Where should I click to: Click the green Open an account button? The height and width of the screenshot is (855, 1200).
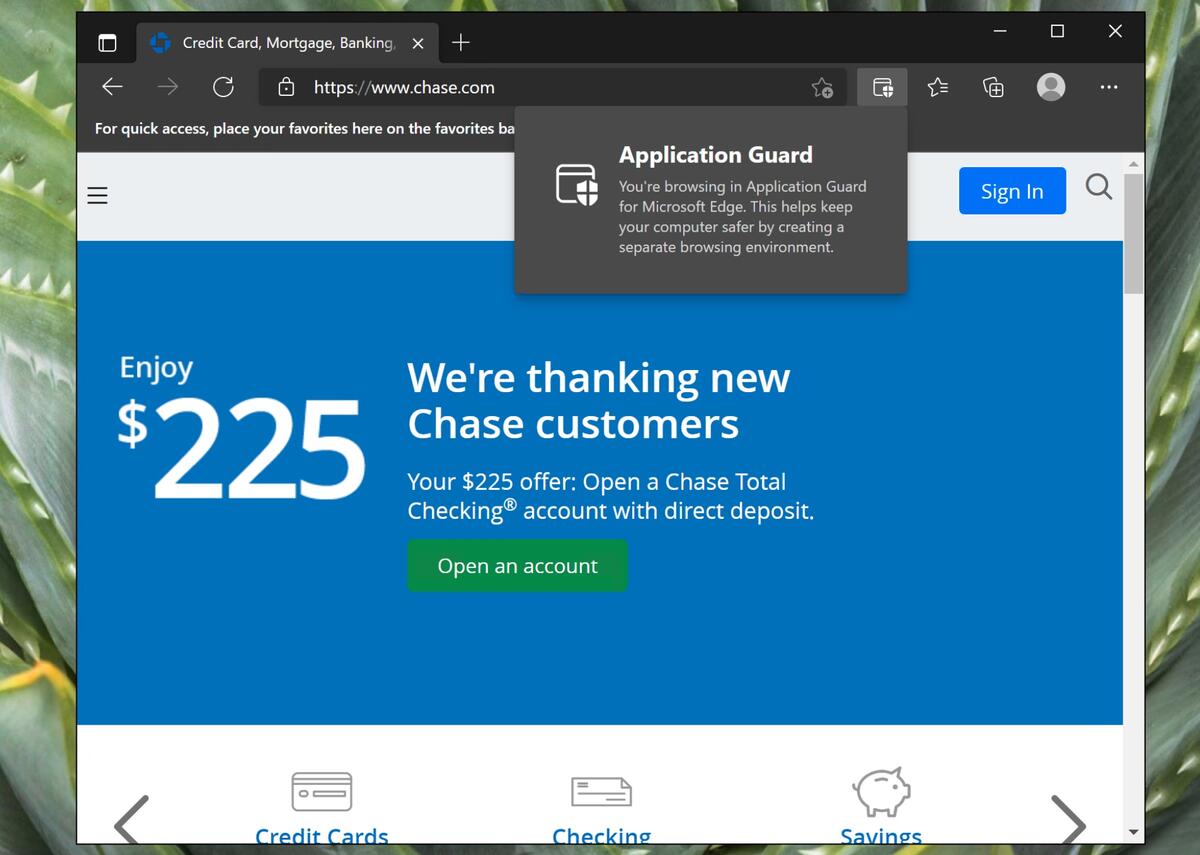517,566
